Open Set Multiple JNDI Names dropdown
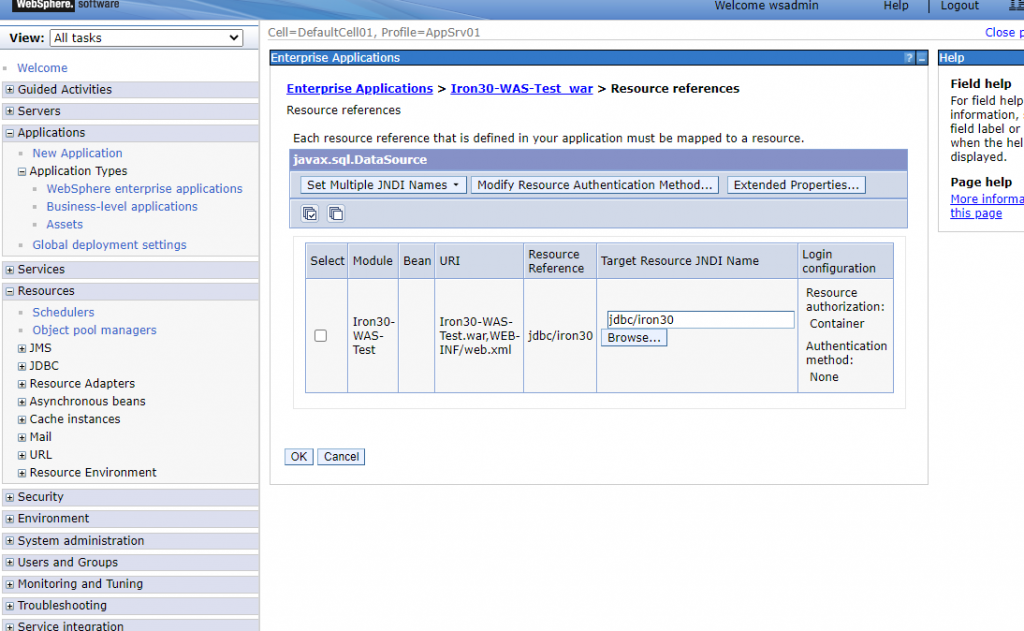1024x631 pixels. [383, 185]
